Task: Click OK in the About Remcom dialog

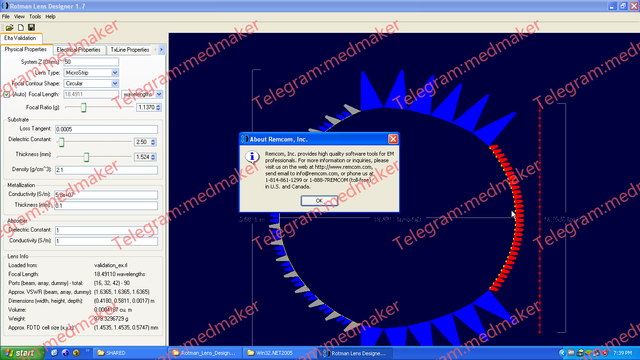Action: tap(319, 200)
